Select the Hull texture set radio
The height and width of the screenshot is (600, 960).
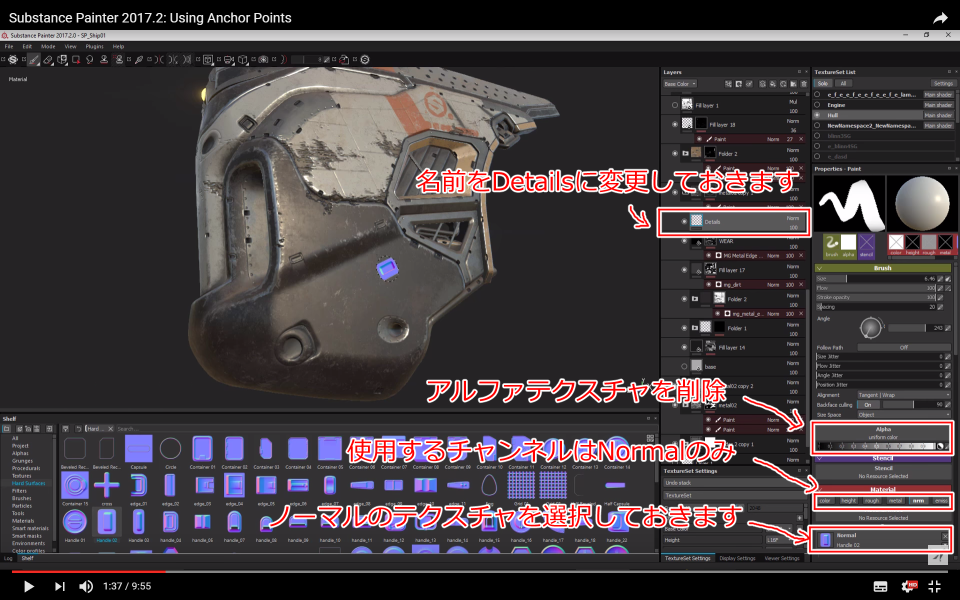[x=817, y=115]
